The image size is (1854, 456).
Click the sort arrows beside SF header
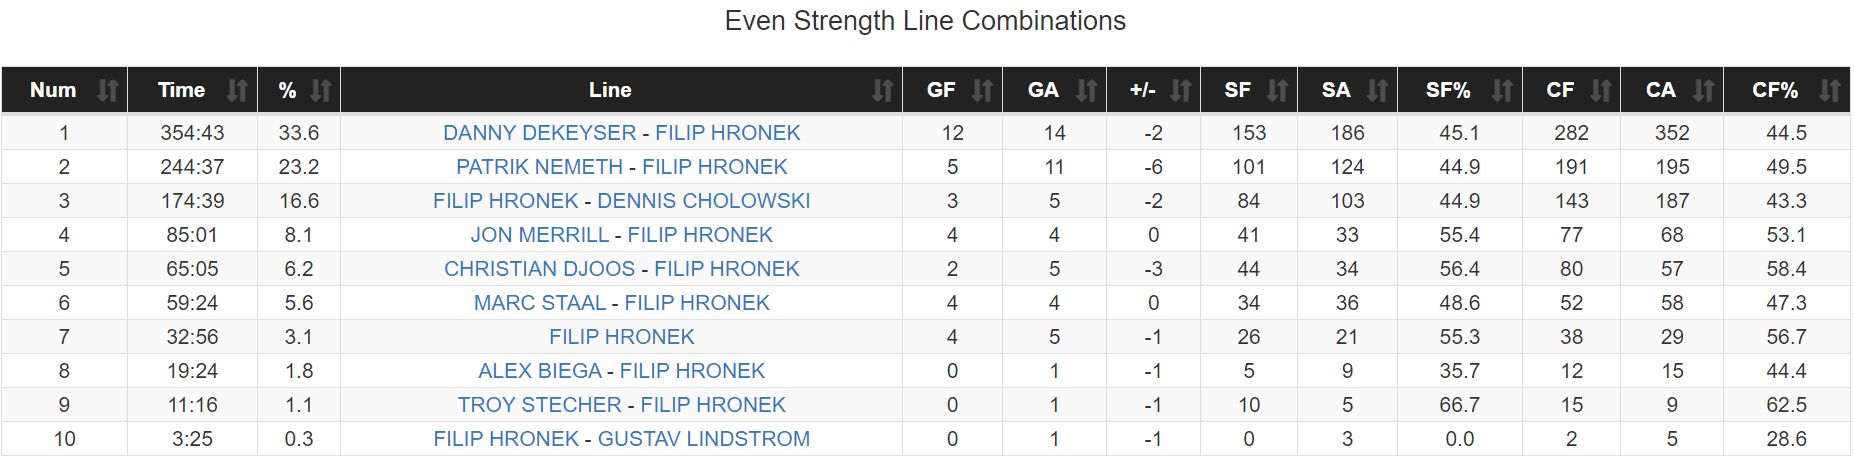(x=1277, y=91)
